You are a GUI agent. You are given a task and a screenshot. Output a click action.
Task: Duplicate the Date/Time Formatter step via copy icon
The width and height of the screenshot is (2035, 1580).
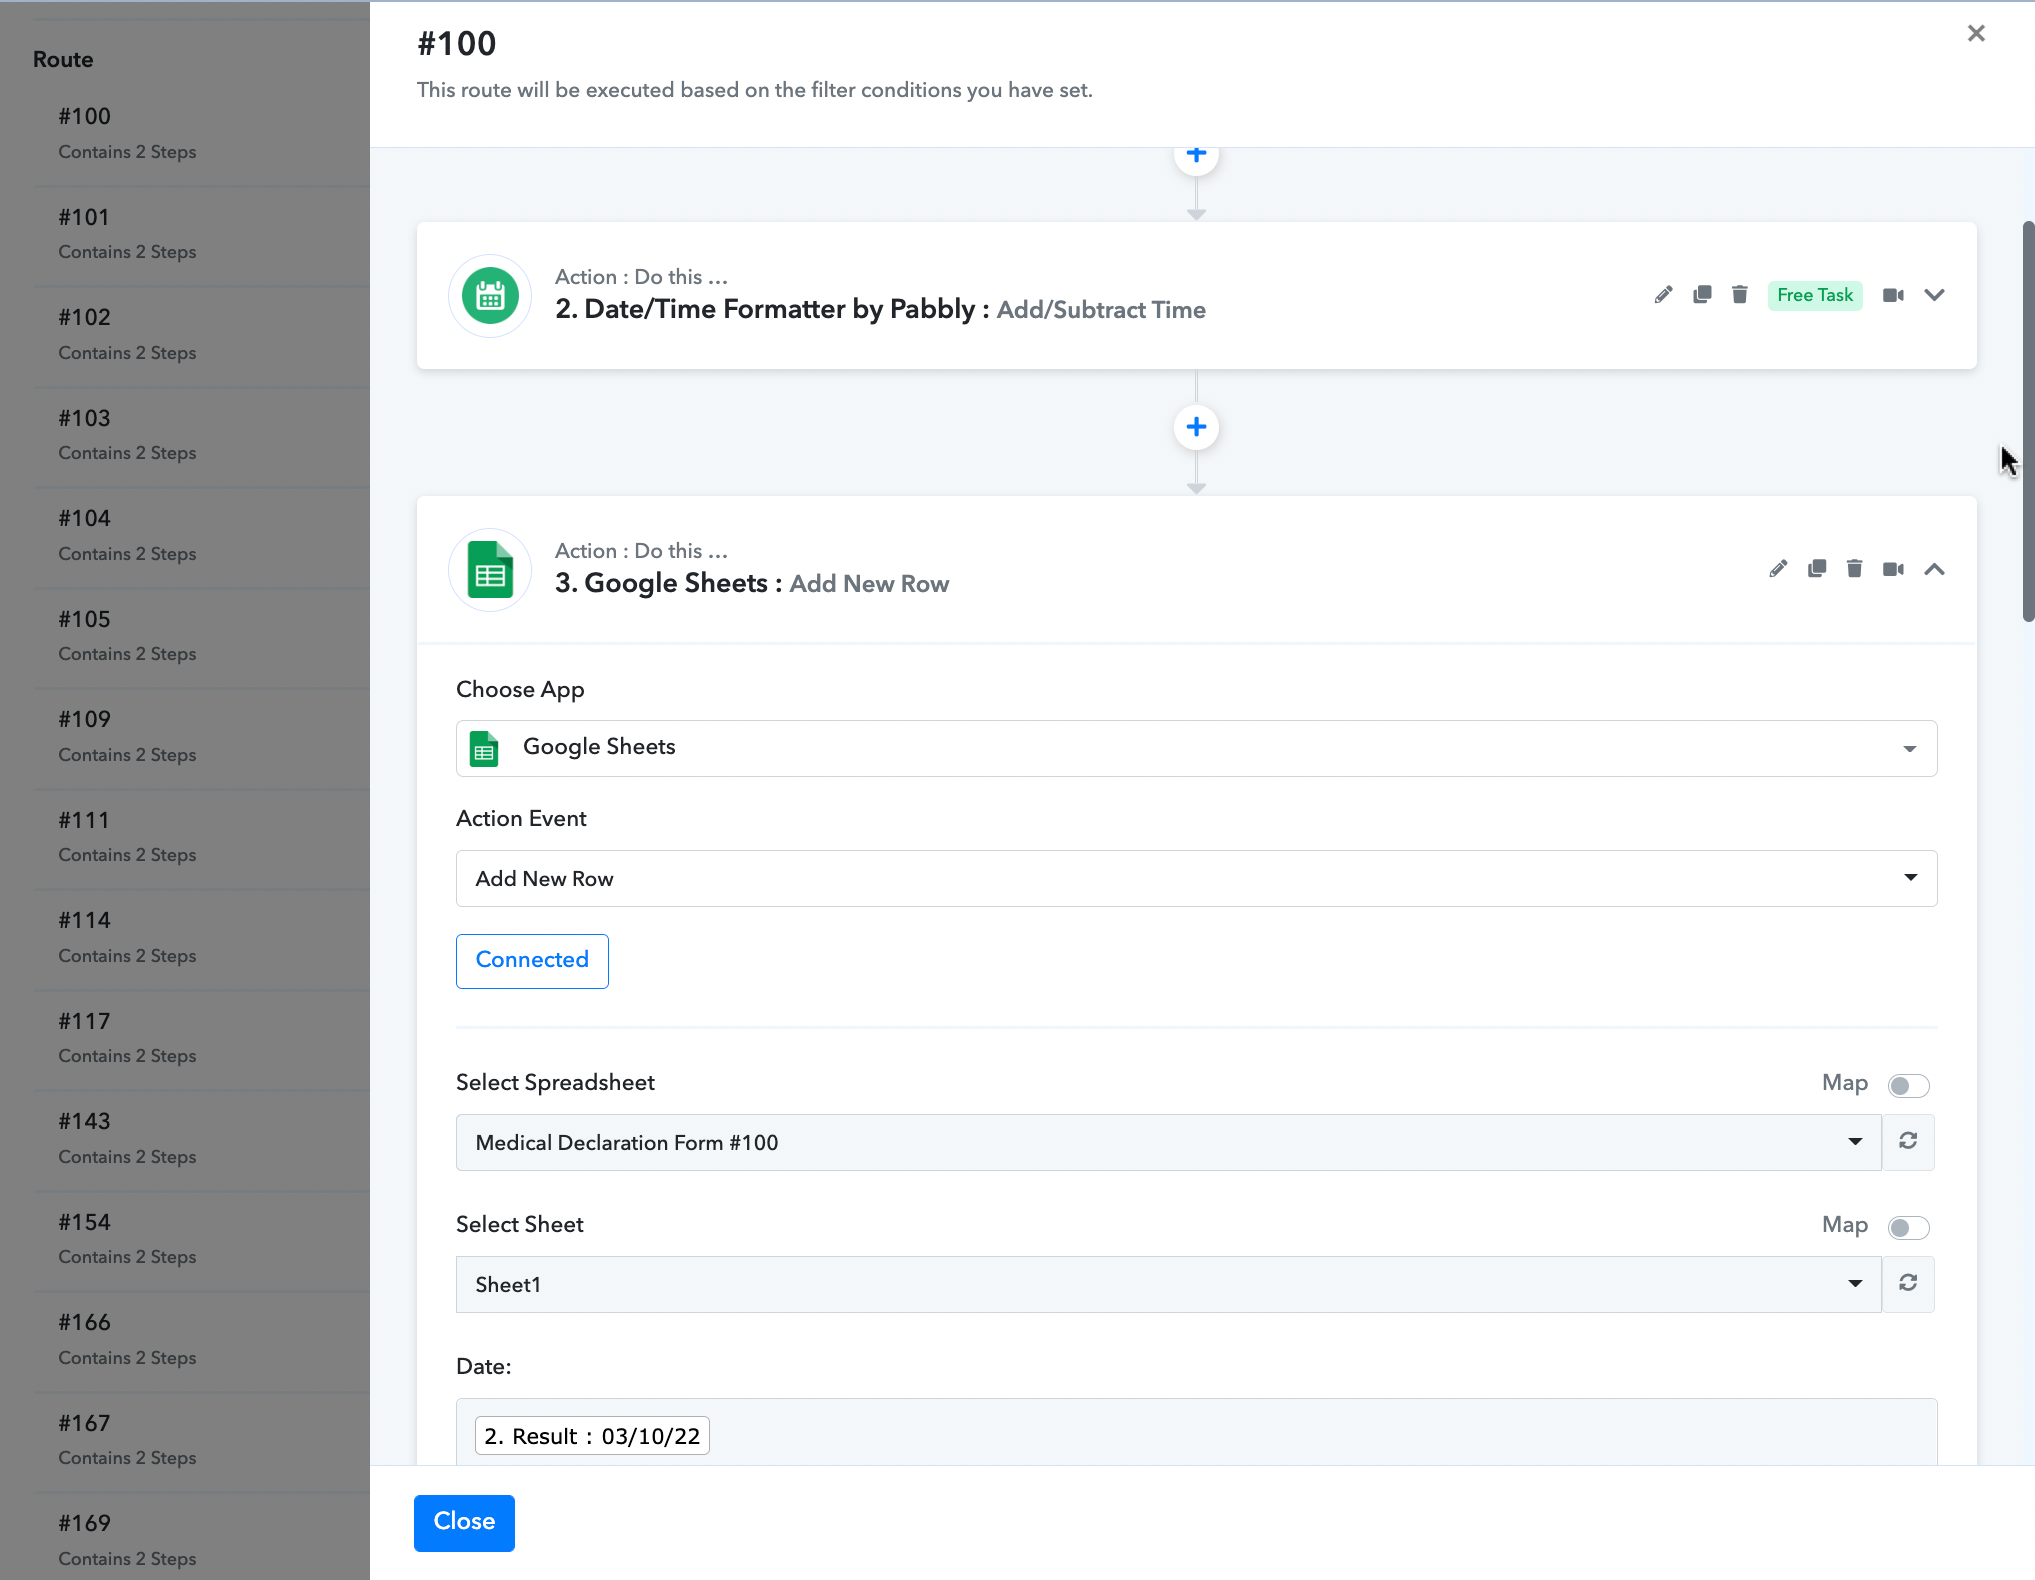[1702, 295]
